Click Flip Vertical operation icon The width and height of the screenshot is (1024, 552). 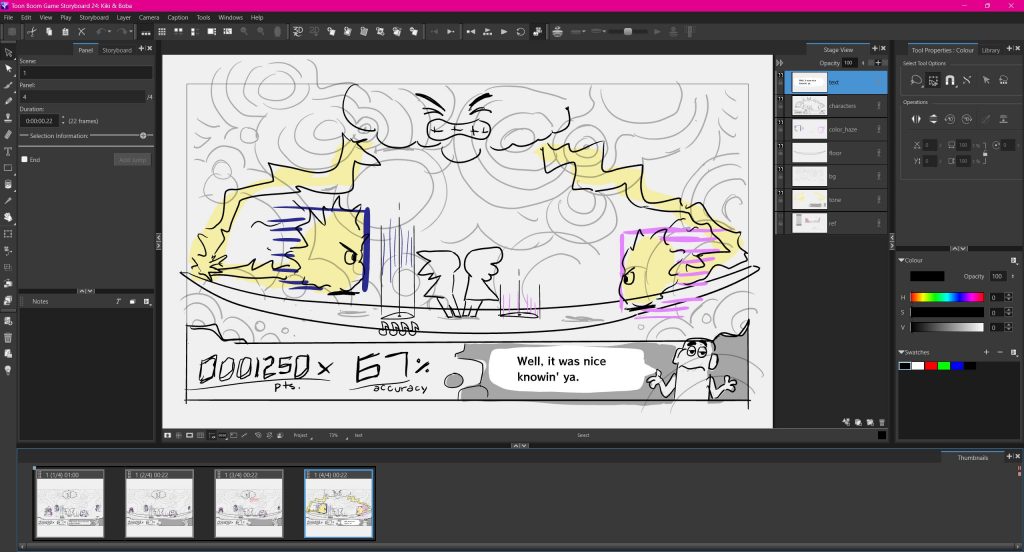(933, 119)
